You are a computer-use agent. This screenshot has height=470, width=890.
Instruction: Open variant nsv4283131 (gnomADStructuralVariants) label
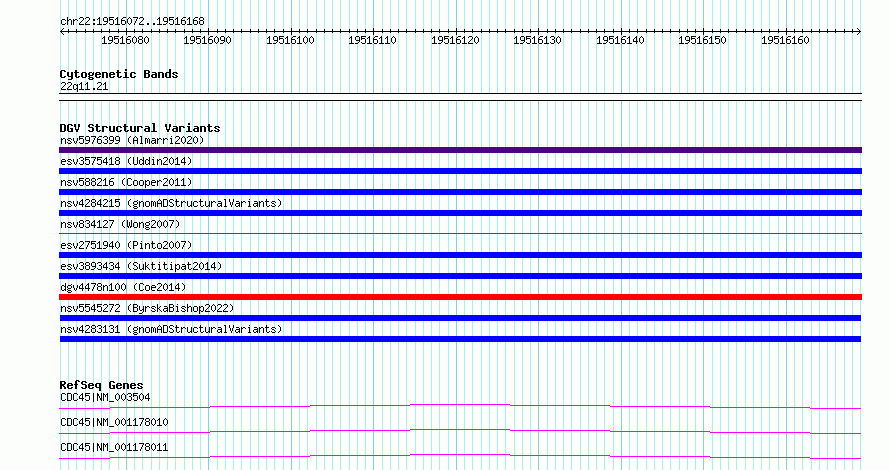point(171,329)
